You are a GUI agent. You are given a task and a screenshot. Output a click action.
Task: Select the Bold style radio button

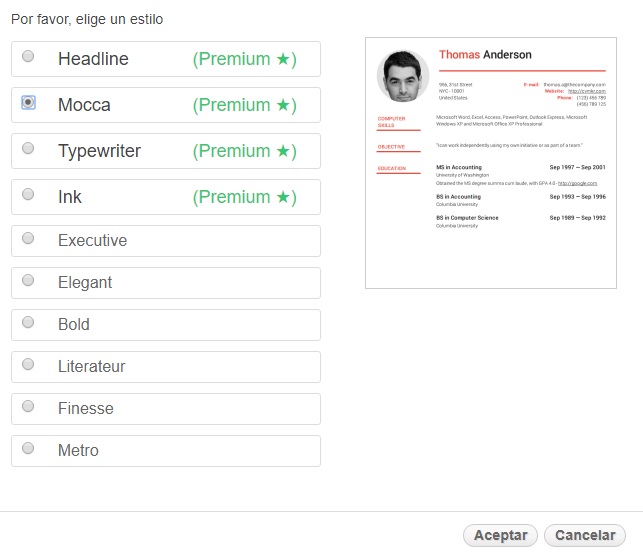28,322
